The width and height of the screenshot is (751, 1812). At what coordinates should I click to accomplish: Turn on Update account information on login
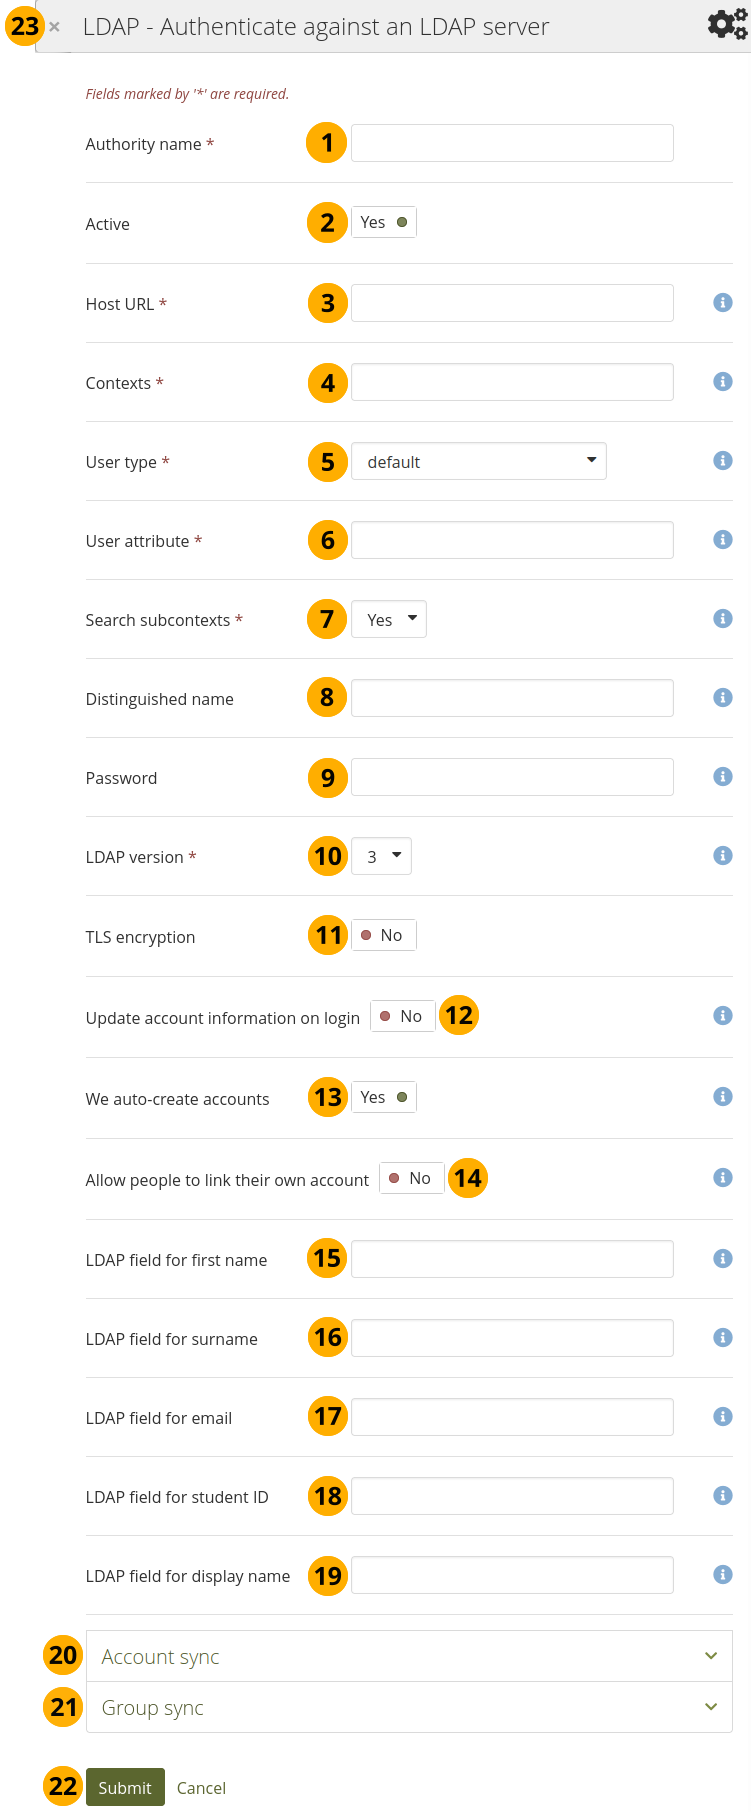click(402, 1016)
